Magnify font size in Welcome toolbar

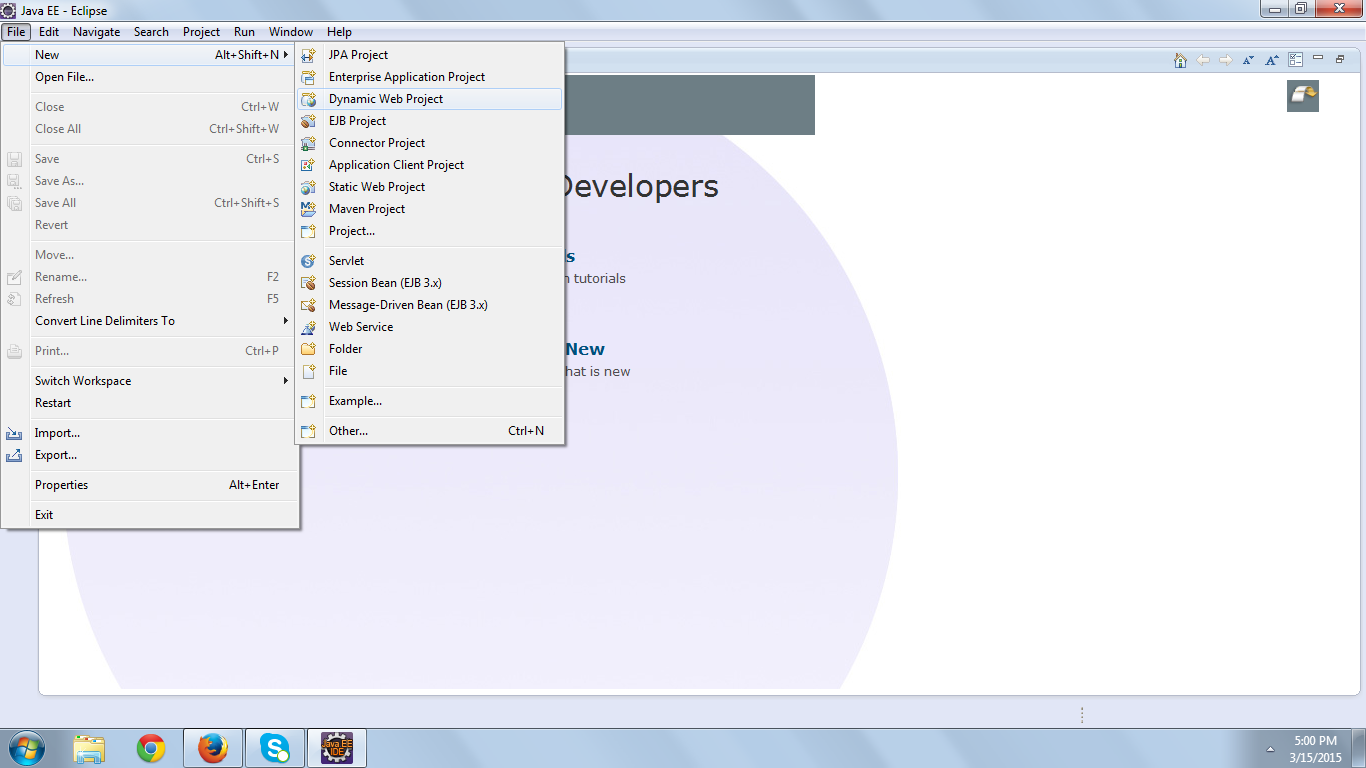click(x=1271, y=60)
